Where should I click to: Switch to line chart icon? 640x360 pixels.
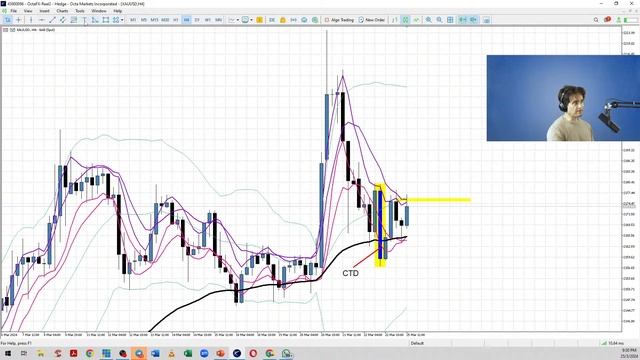coord(416,20)
